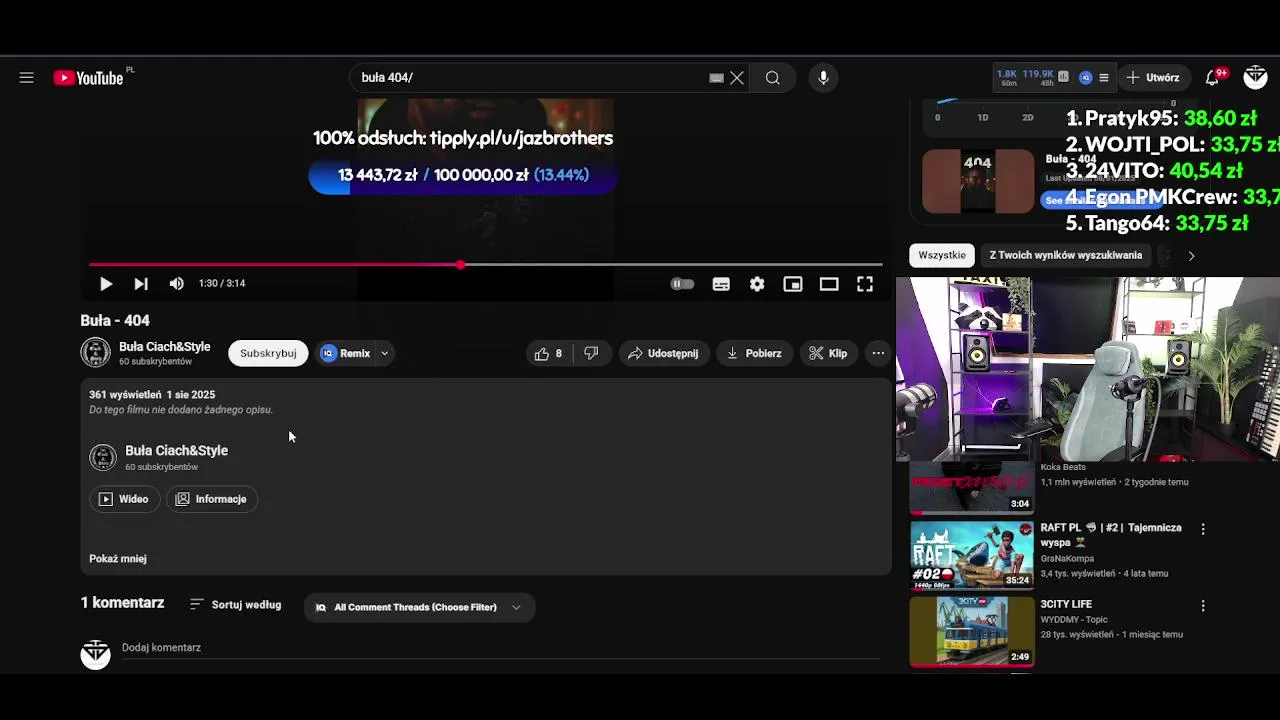The width and height of the screenshot is (1280, 720).
Task: Focus the search field with buła 404/
Action: [530, 78]
